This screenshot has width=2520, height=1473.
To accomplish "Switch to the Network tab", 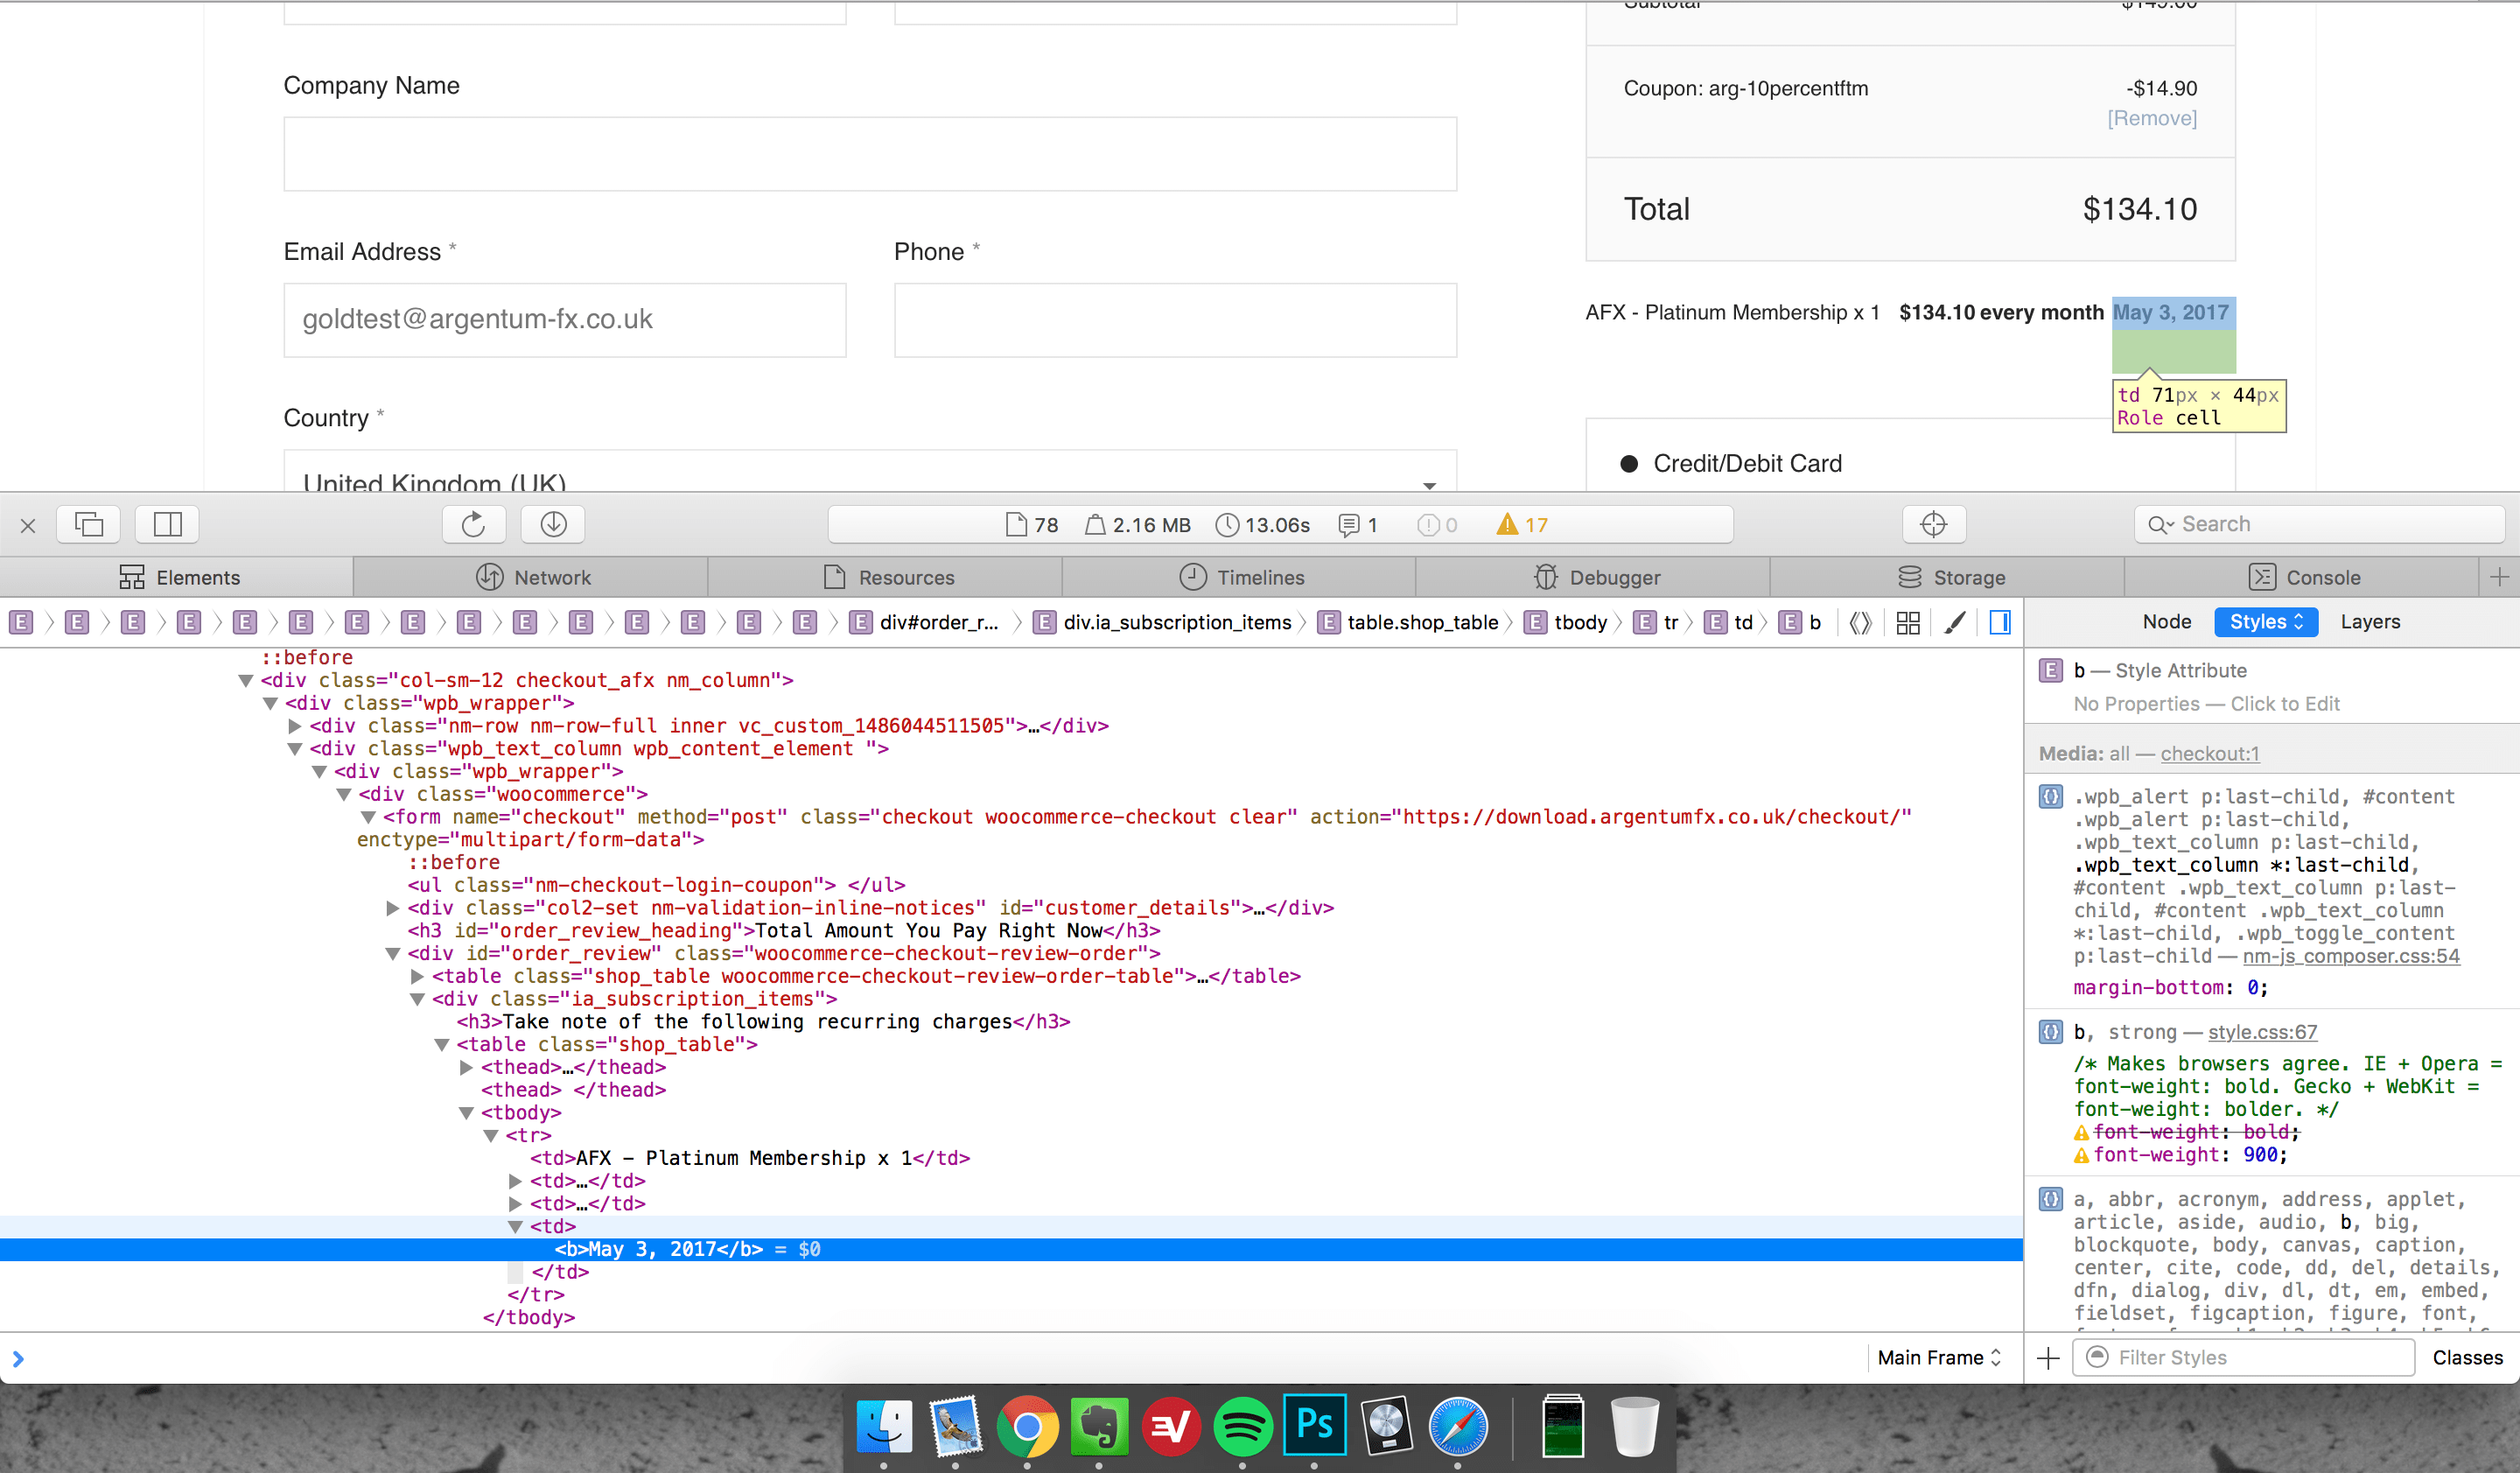I will click(532, 577).
